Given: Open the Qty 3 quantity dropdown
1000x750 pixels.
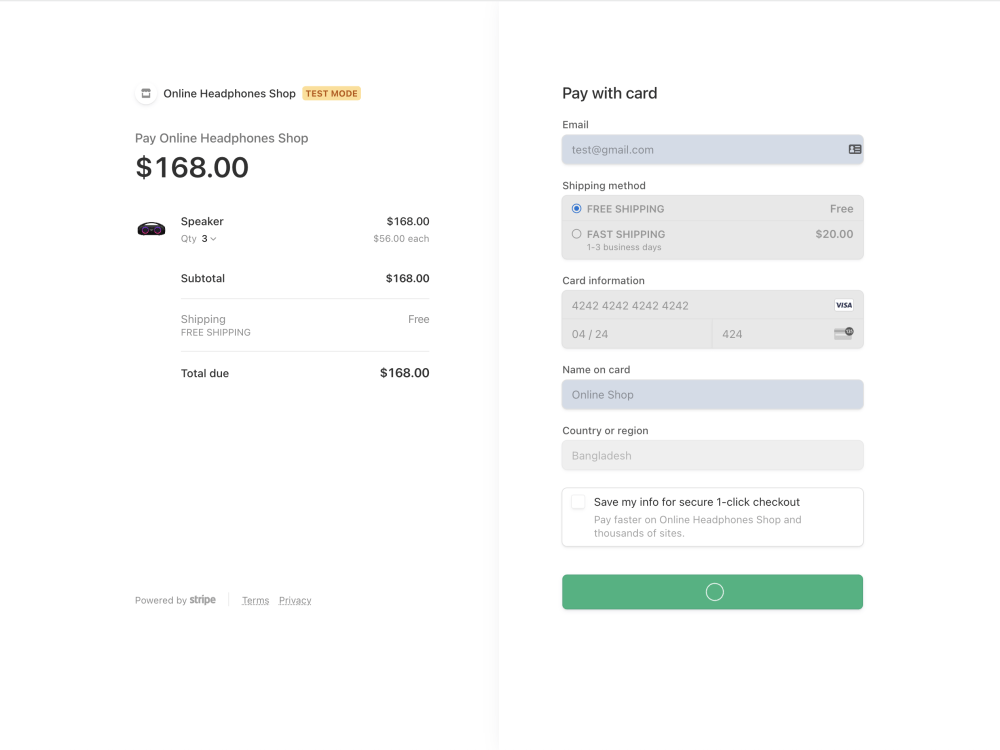Looking at the screenshot, I should point(209,239).
